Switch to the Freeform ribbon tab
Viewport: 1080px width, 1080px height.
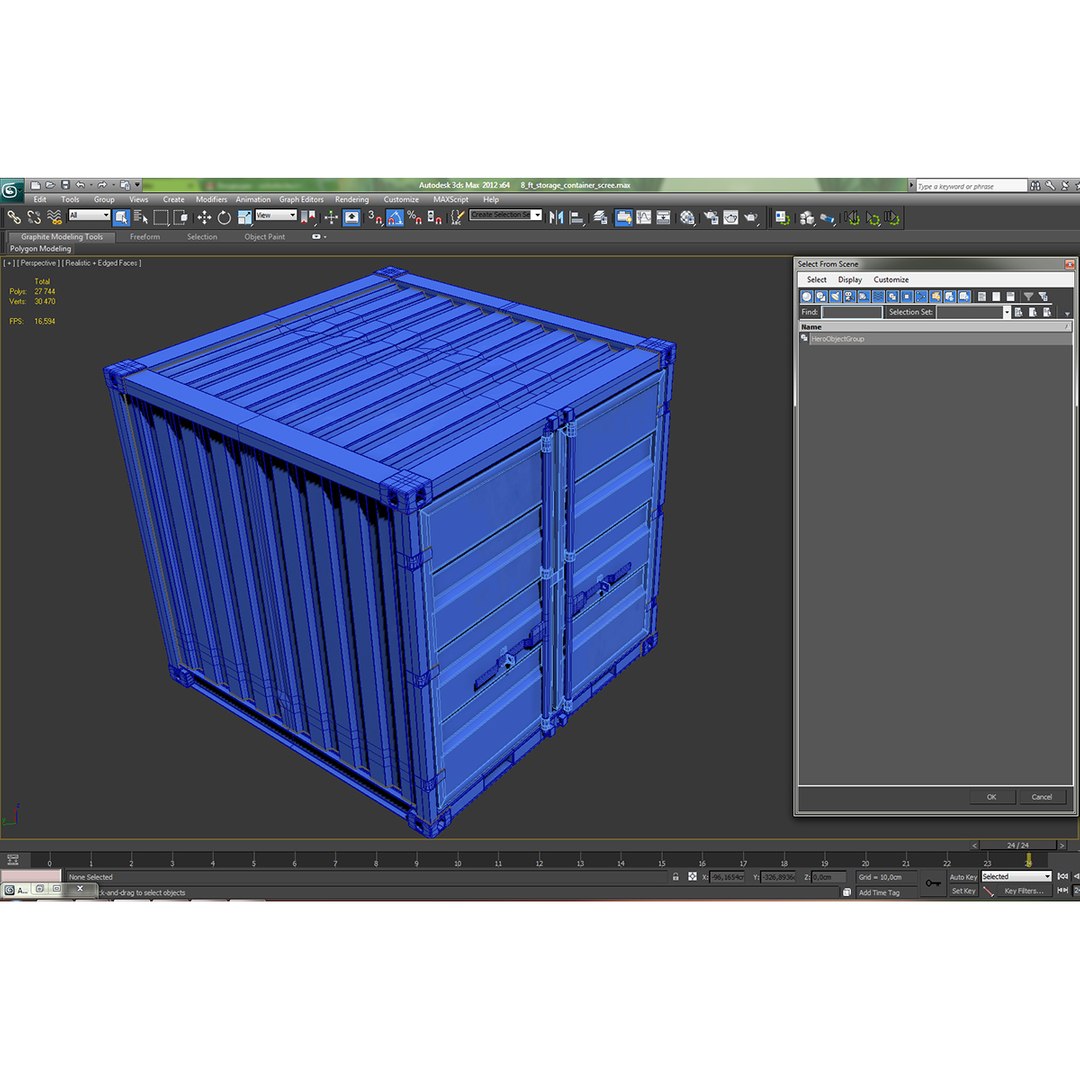145,237
